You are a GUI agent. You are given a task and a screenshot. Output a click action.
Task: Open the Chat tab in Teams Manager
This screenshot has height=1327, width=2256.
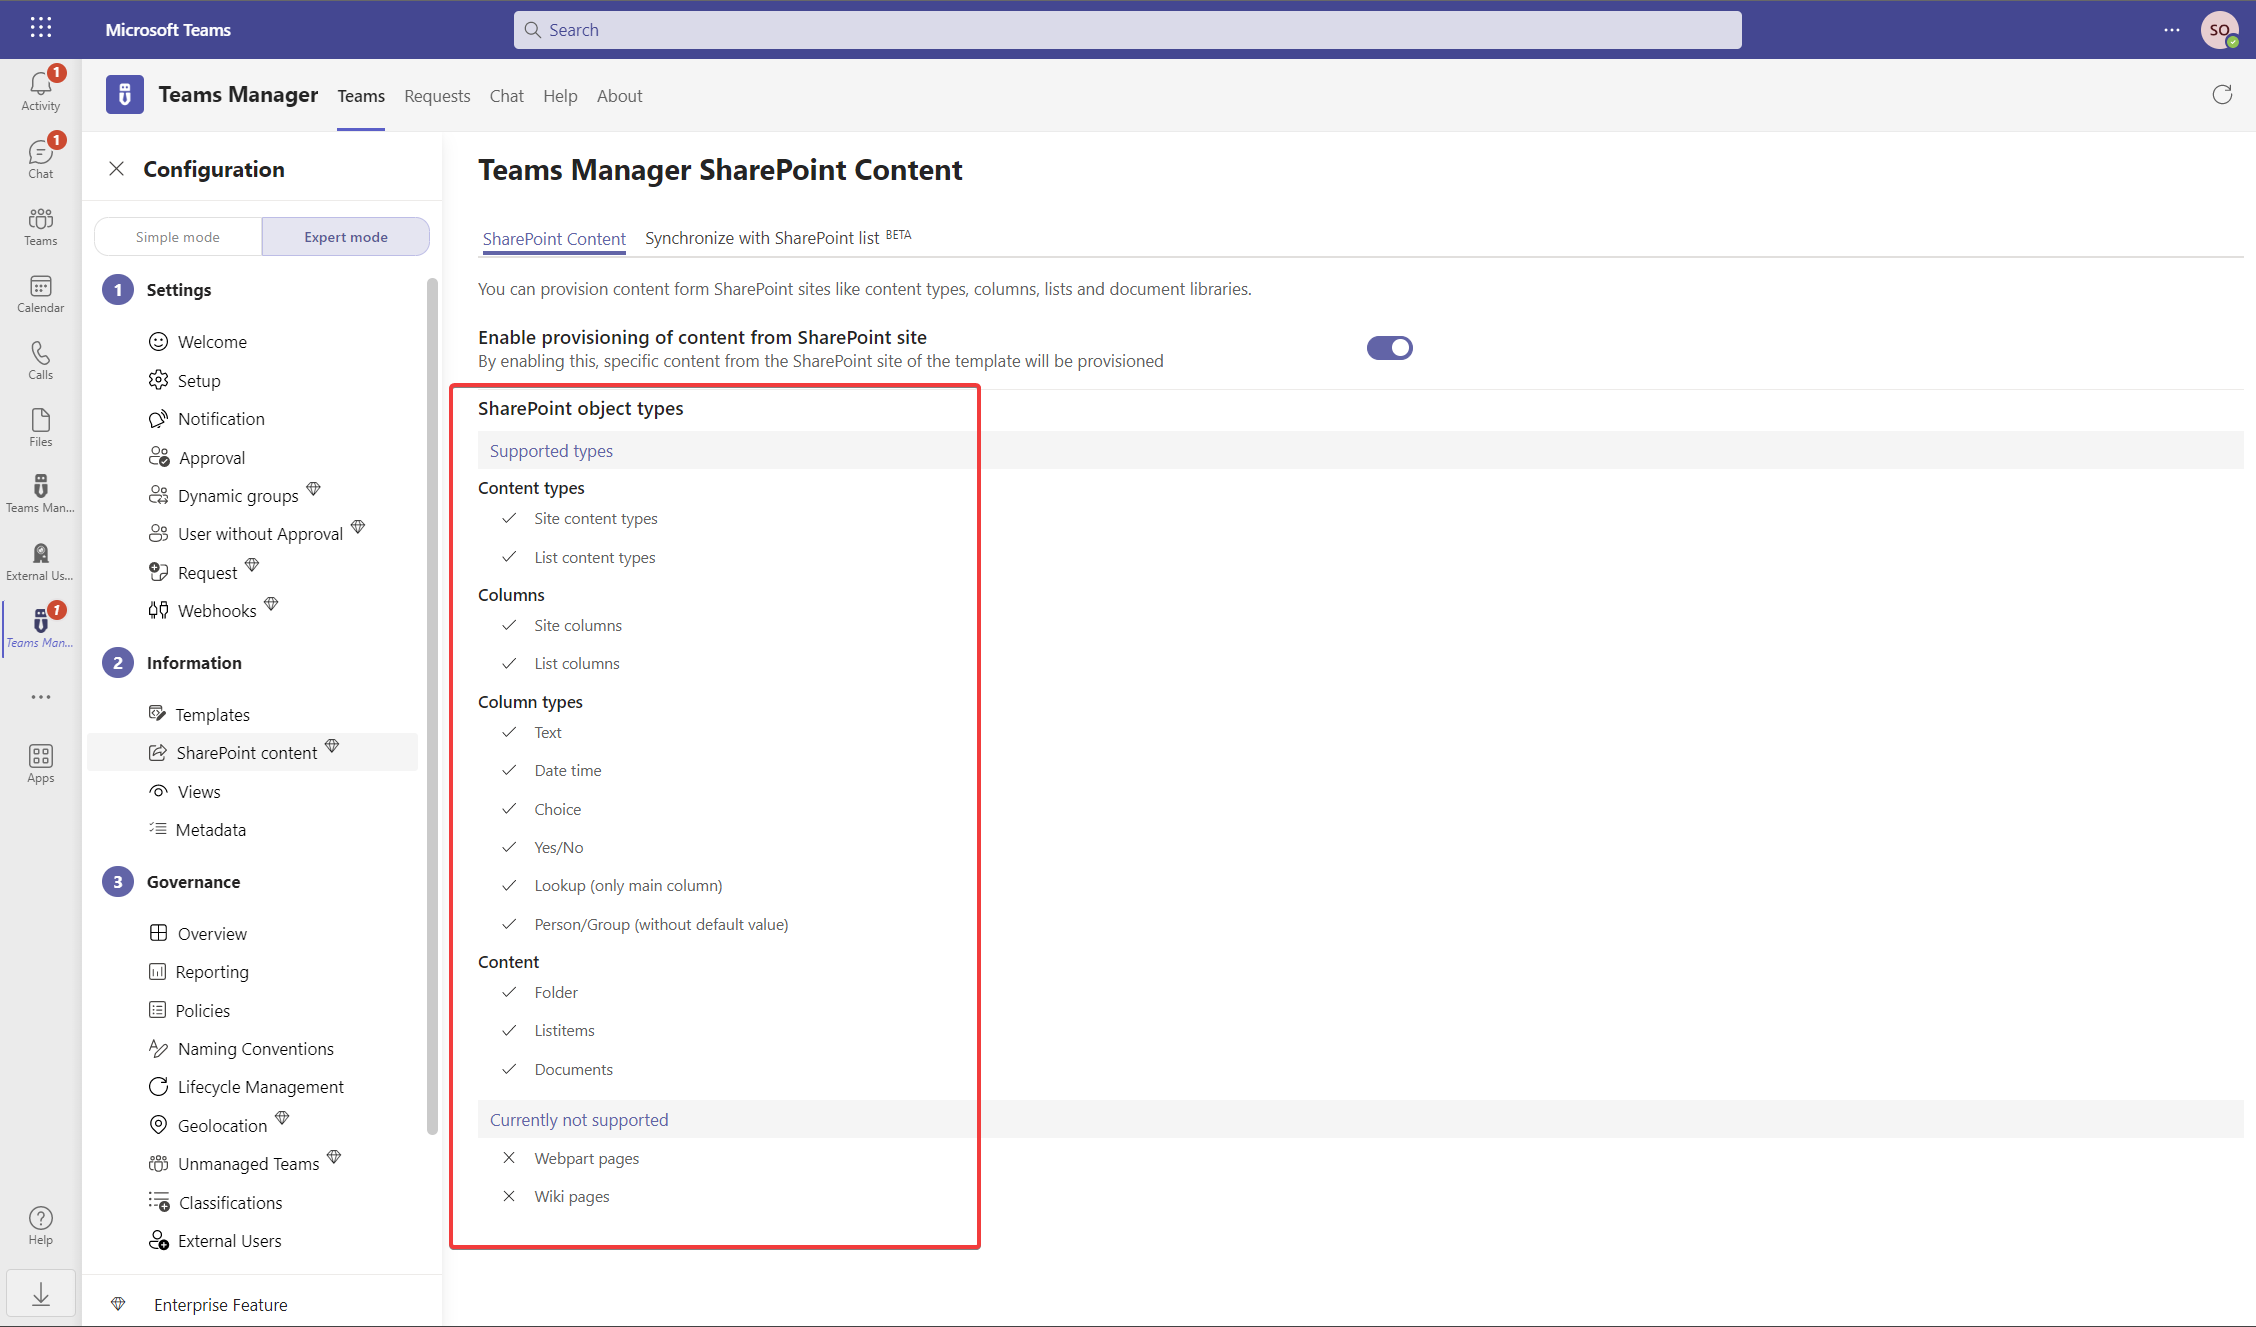507,96
